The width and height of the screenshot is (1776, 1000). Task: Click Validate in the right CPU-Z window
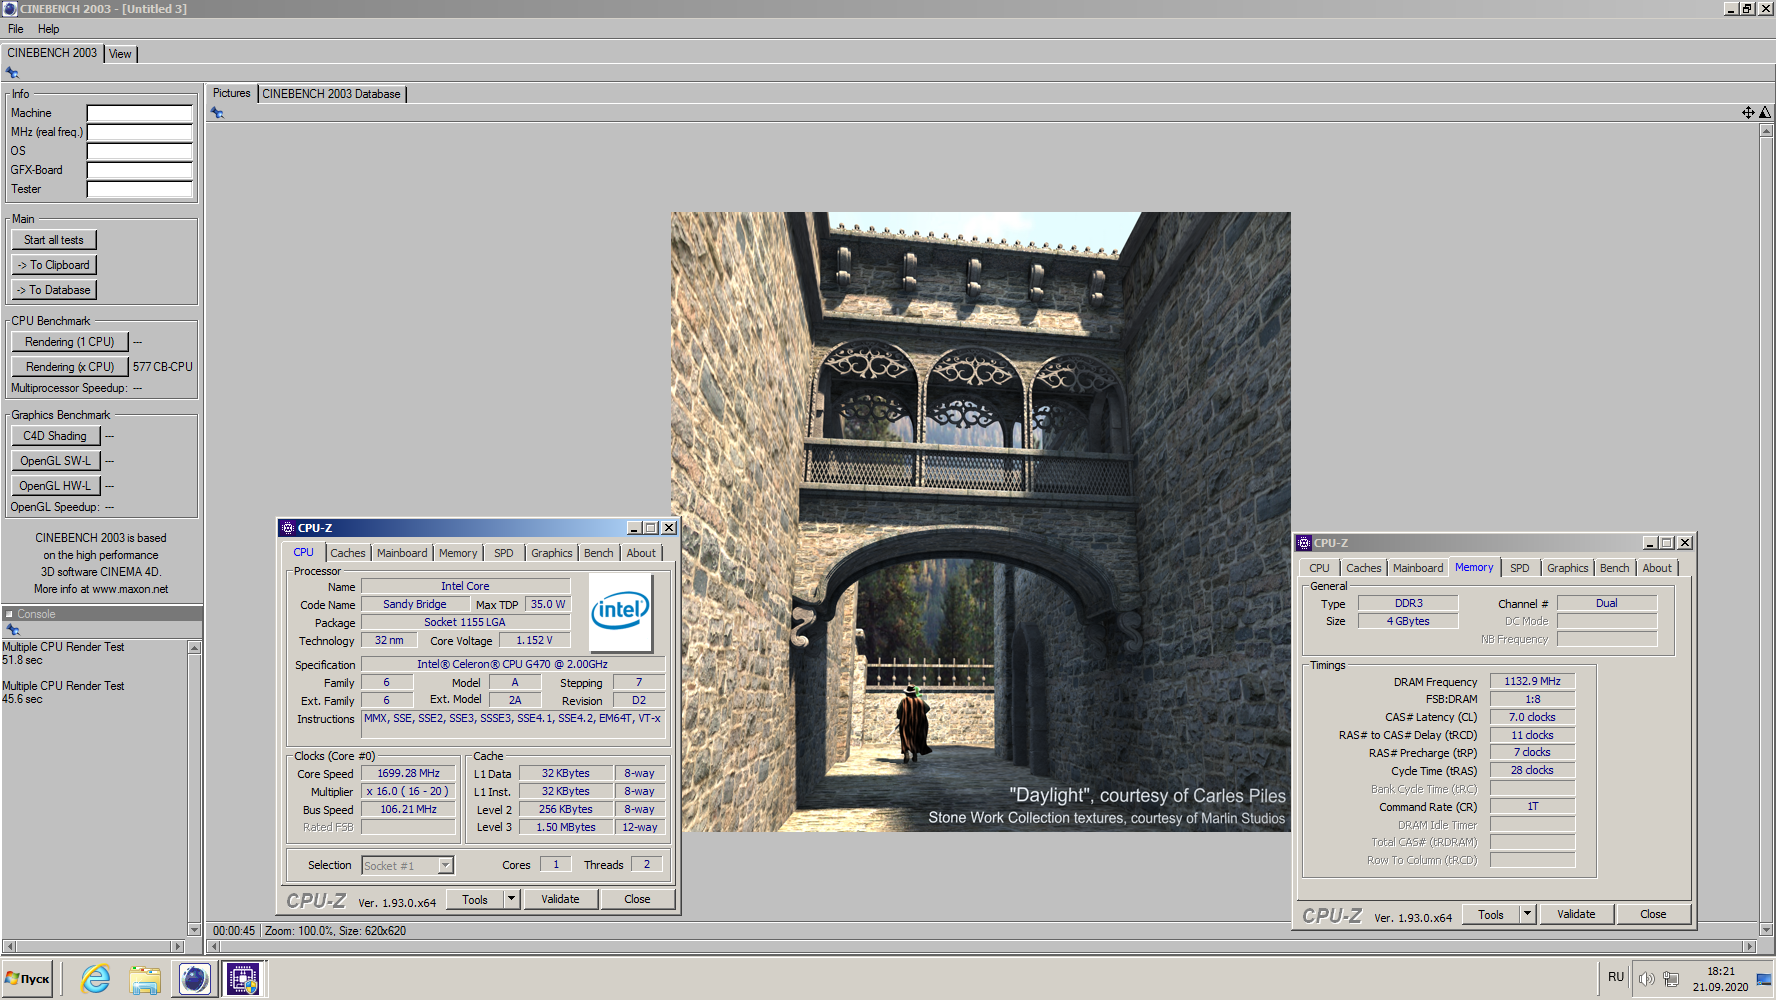click(1577, 914)
